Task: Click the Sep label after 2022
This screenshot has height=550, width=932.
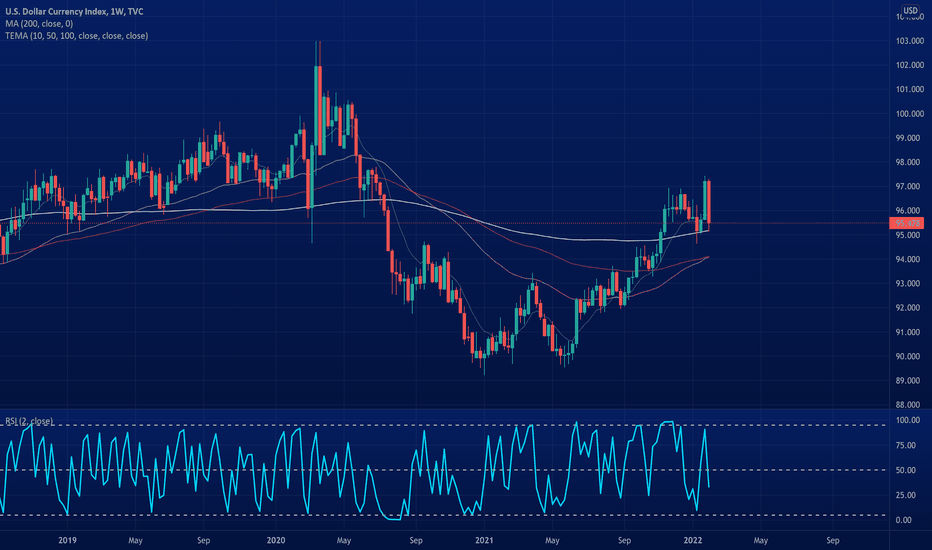Action: [833, 540]
